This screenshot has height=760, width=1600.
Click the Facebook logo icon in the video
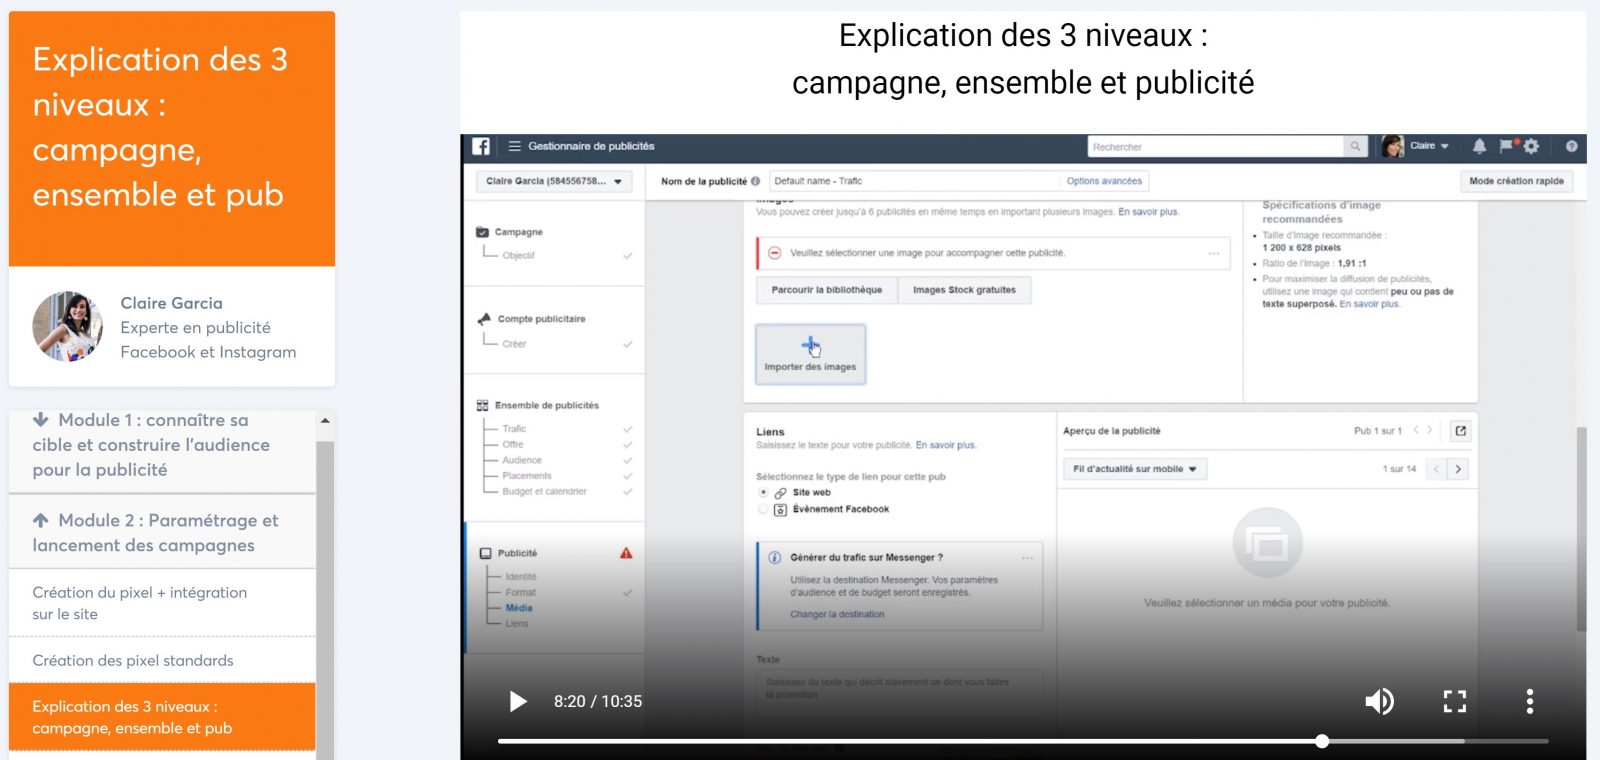coord(481,146)
